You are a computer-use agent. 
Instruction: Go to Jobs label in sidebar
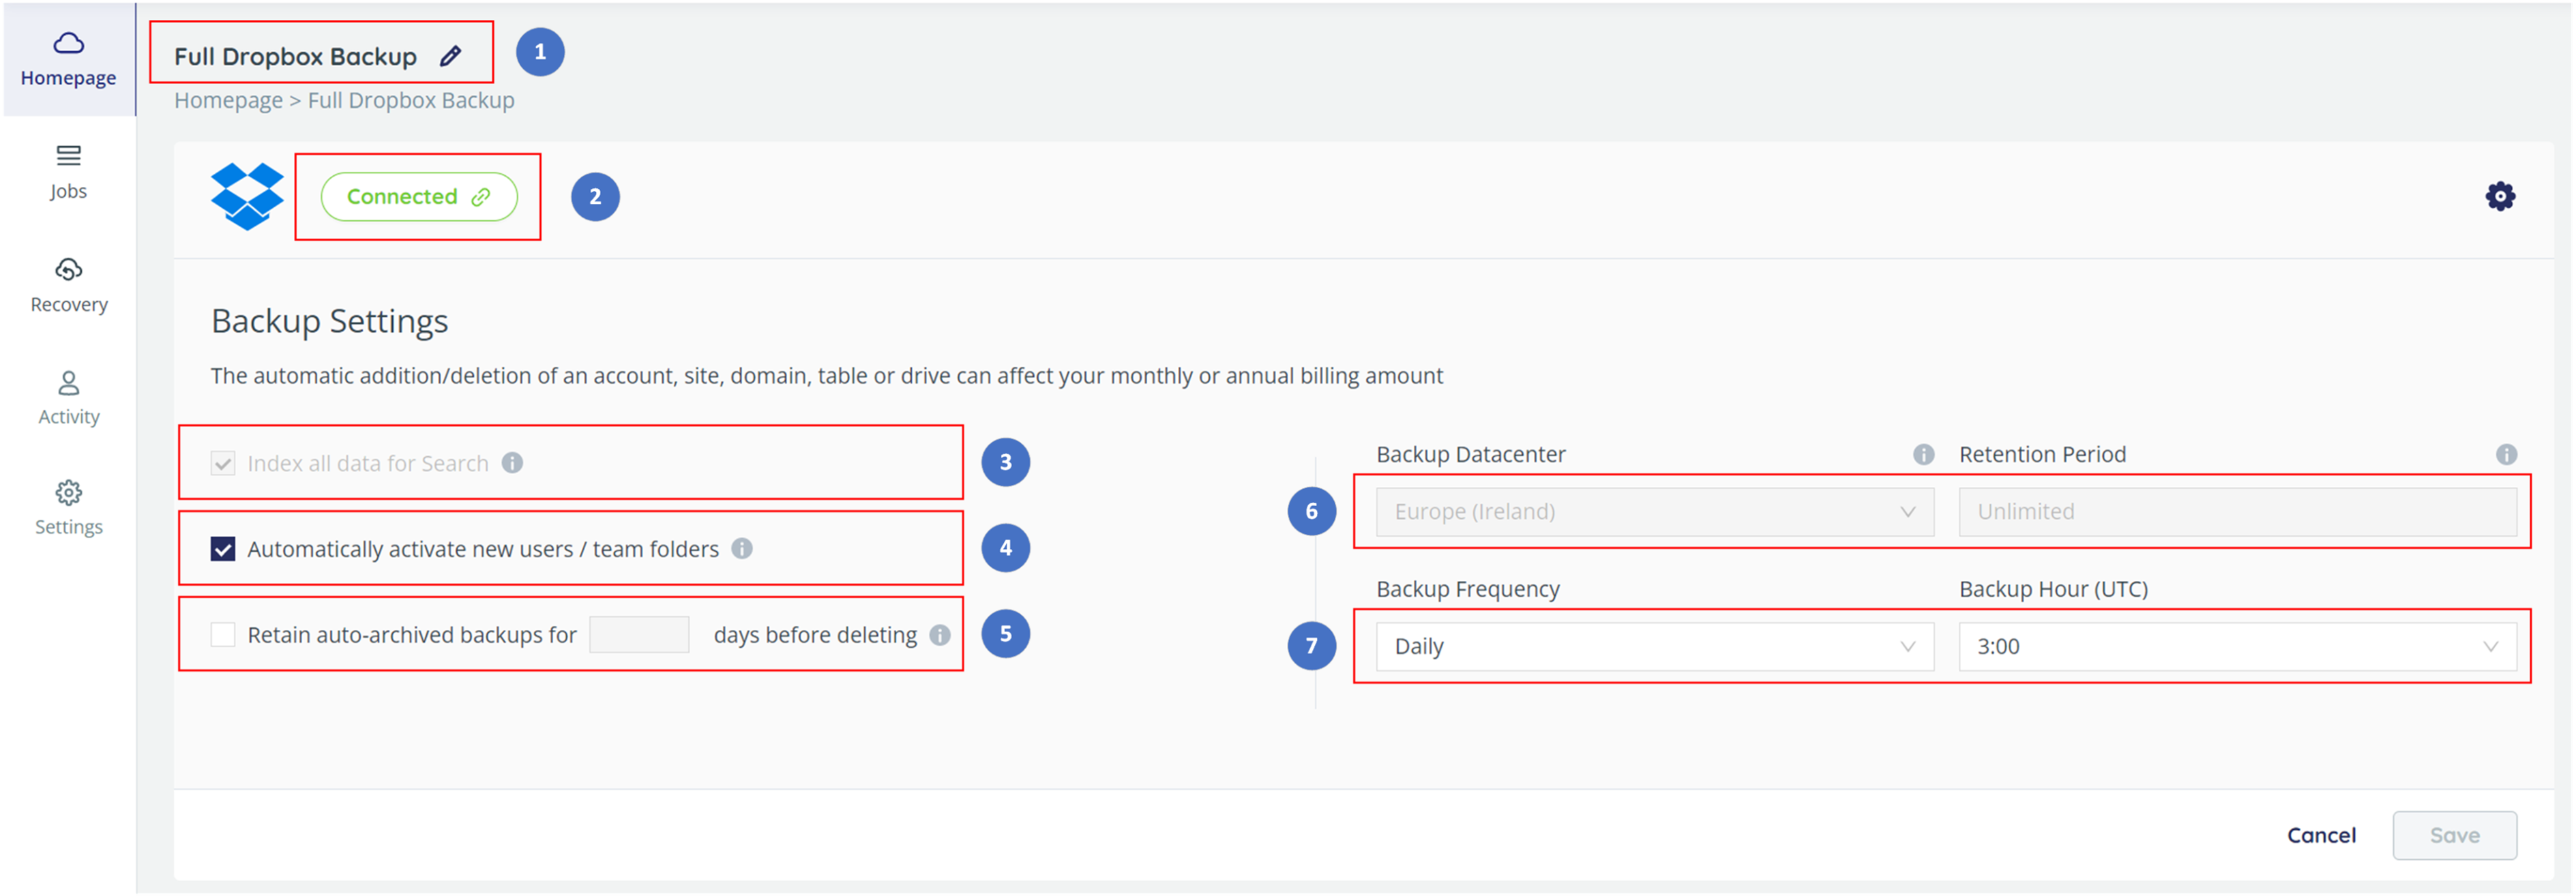pyautogui.click(x=68, y=191)
